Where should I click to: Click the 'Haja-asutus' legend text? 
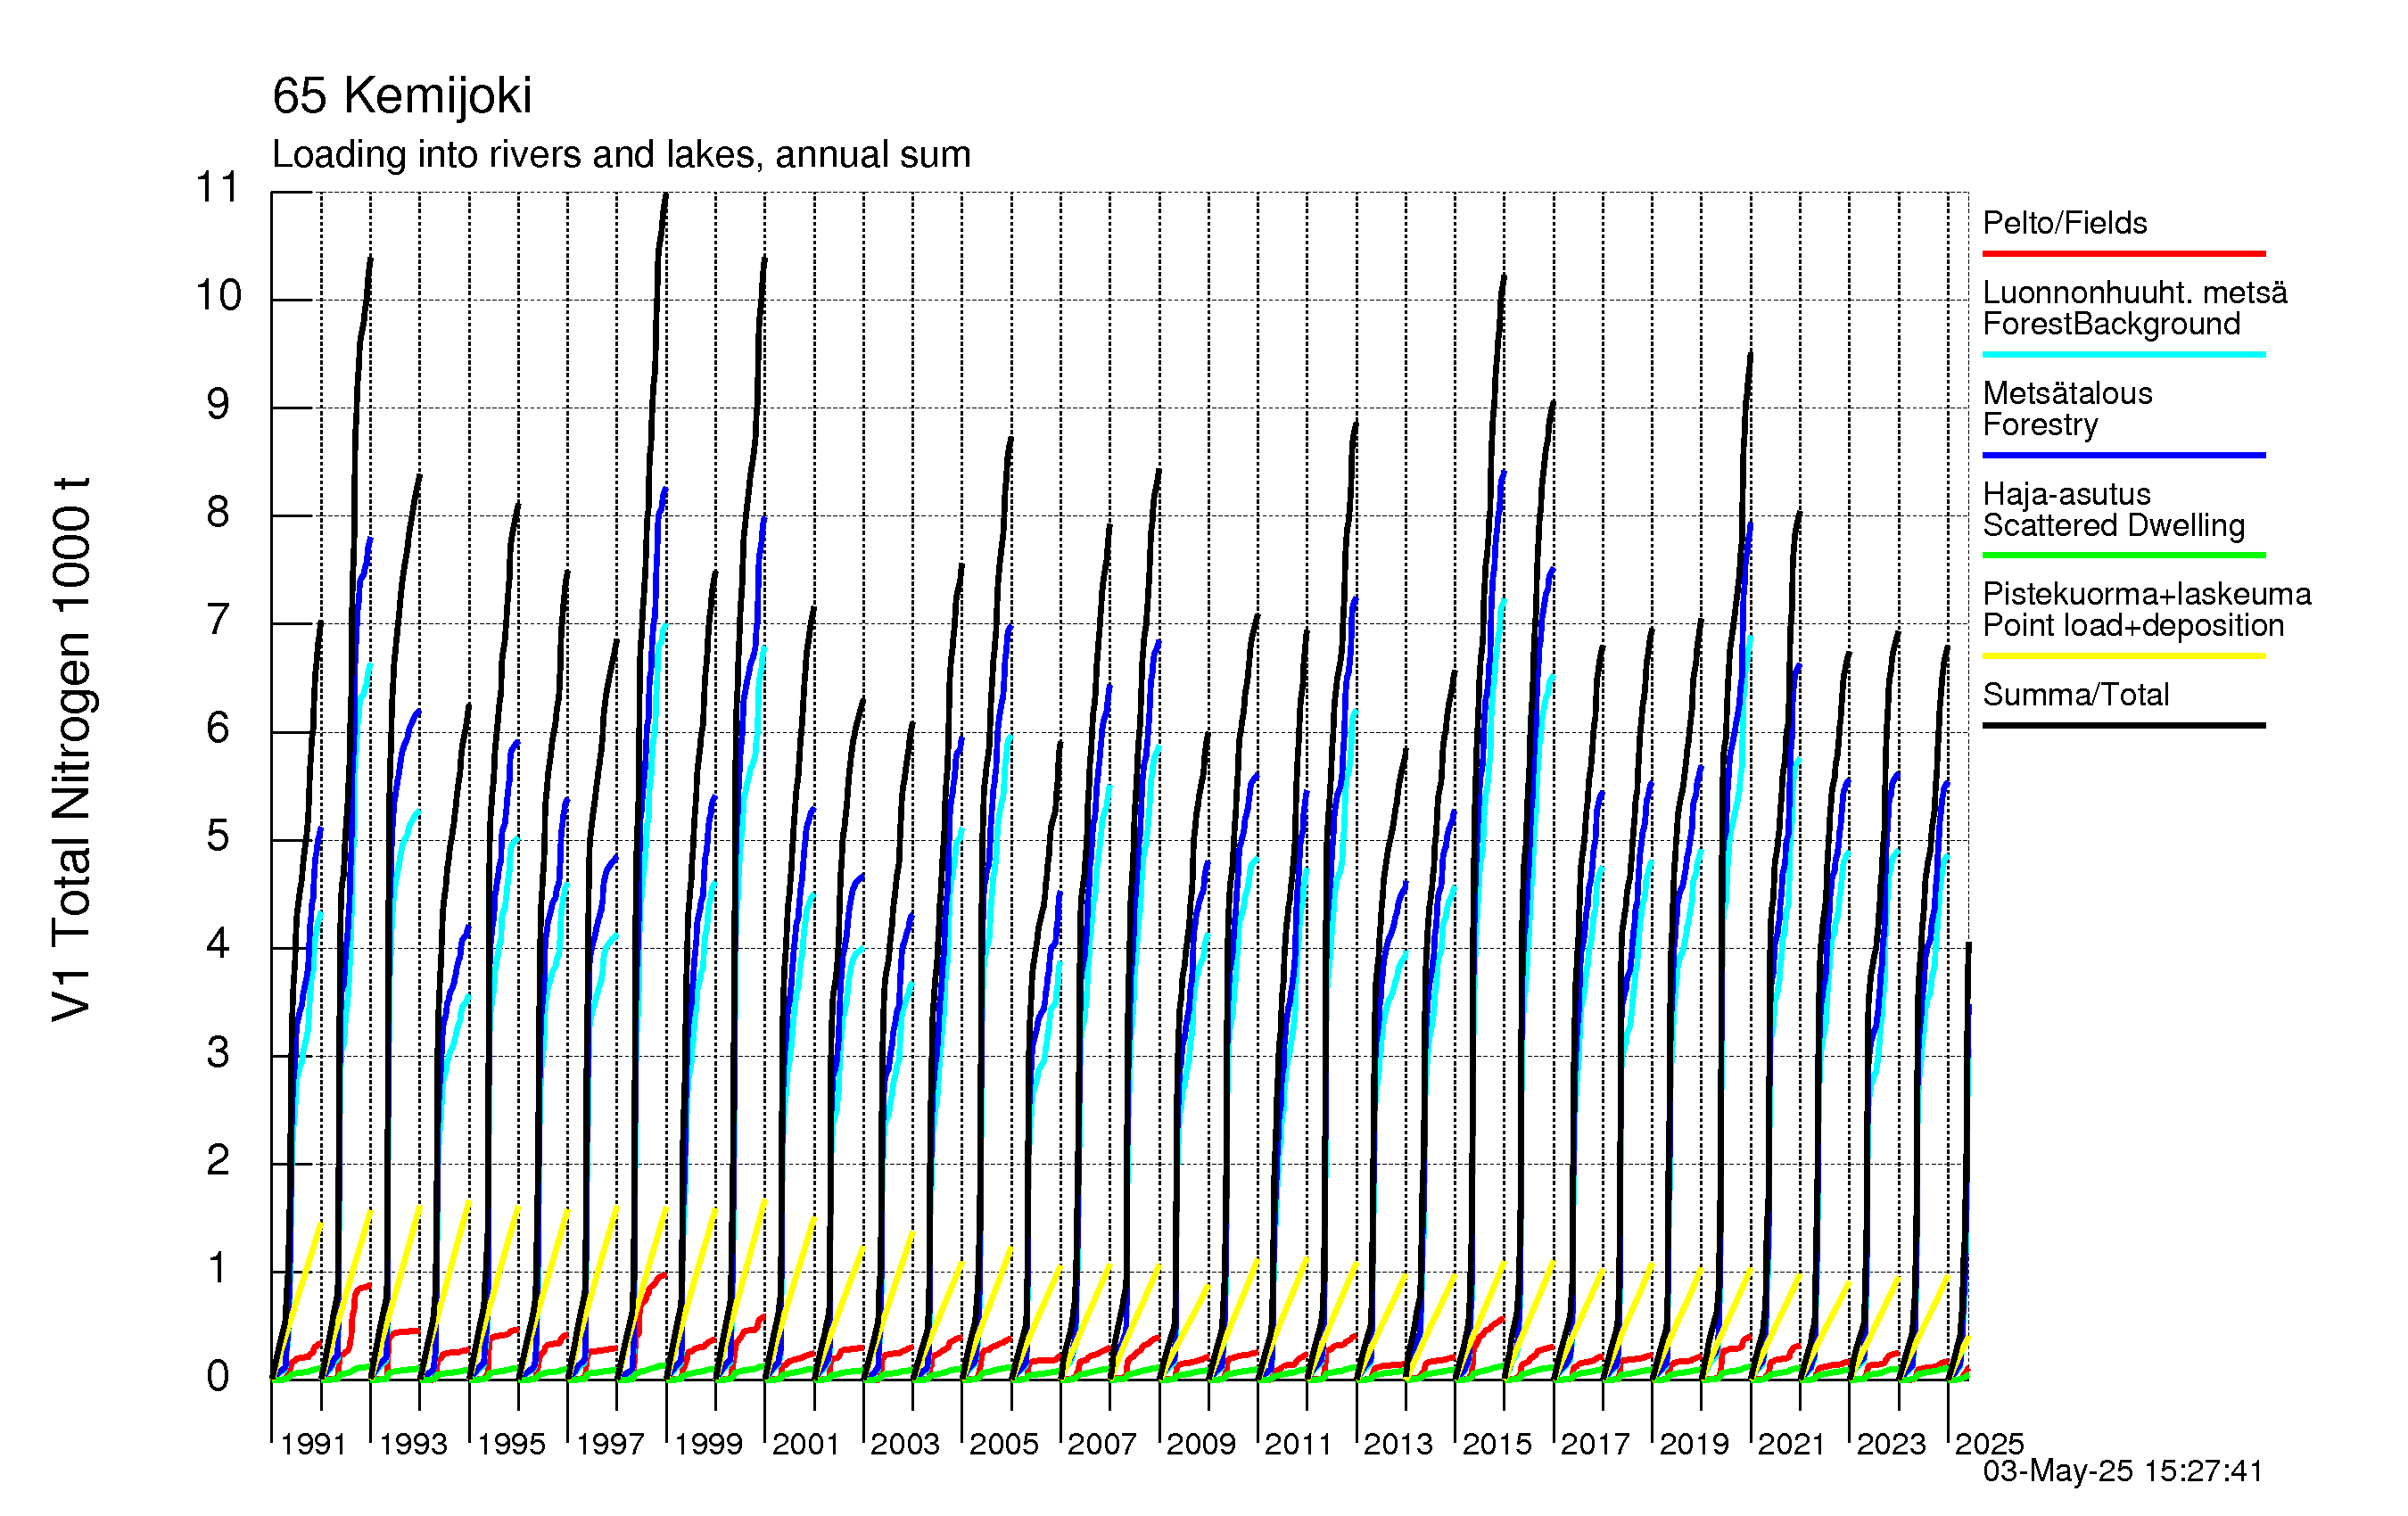2067,494
